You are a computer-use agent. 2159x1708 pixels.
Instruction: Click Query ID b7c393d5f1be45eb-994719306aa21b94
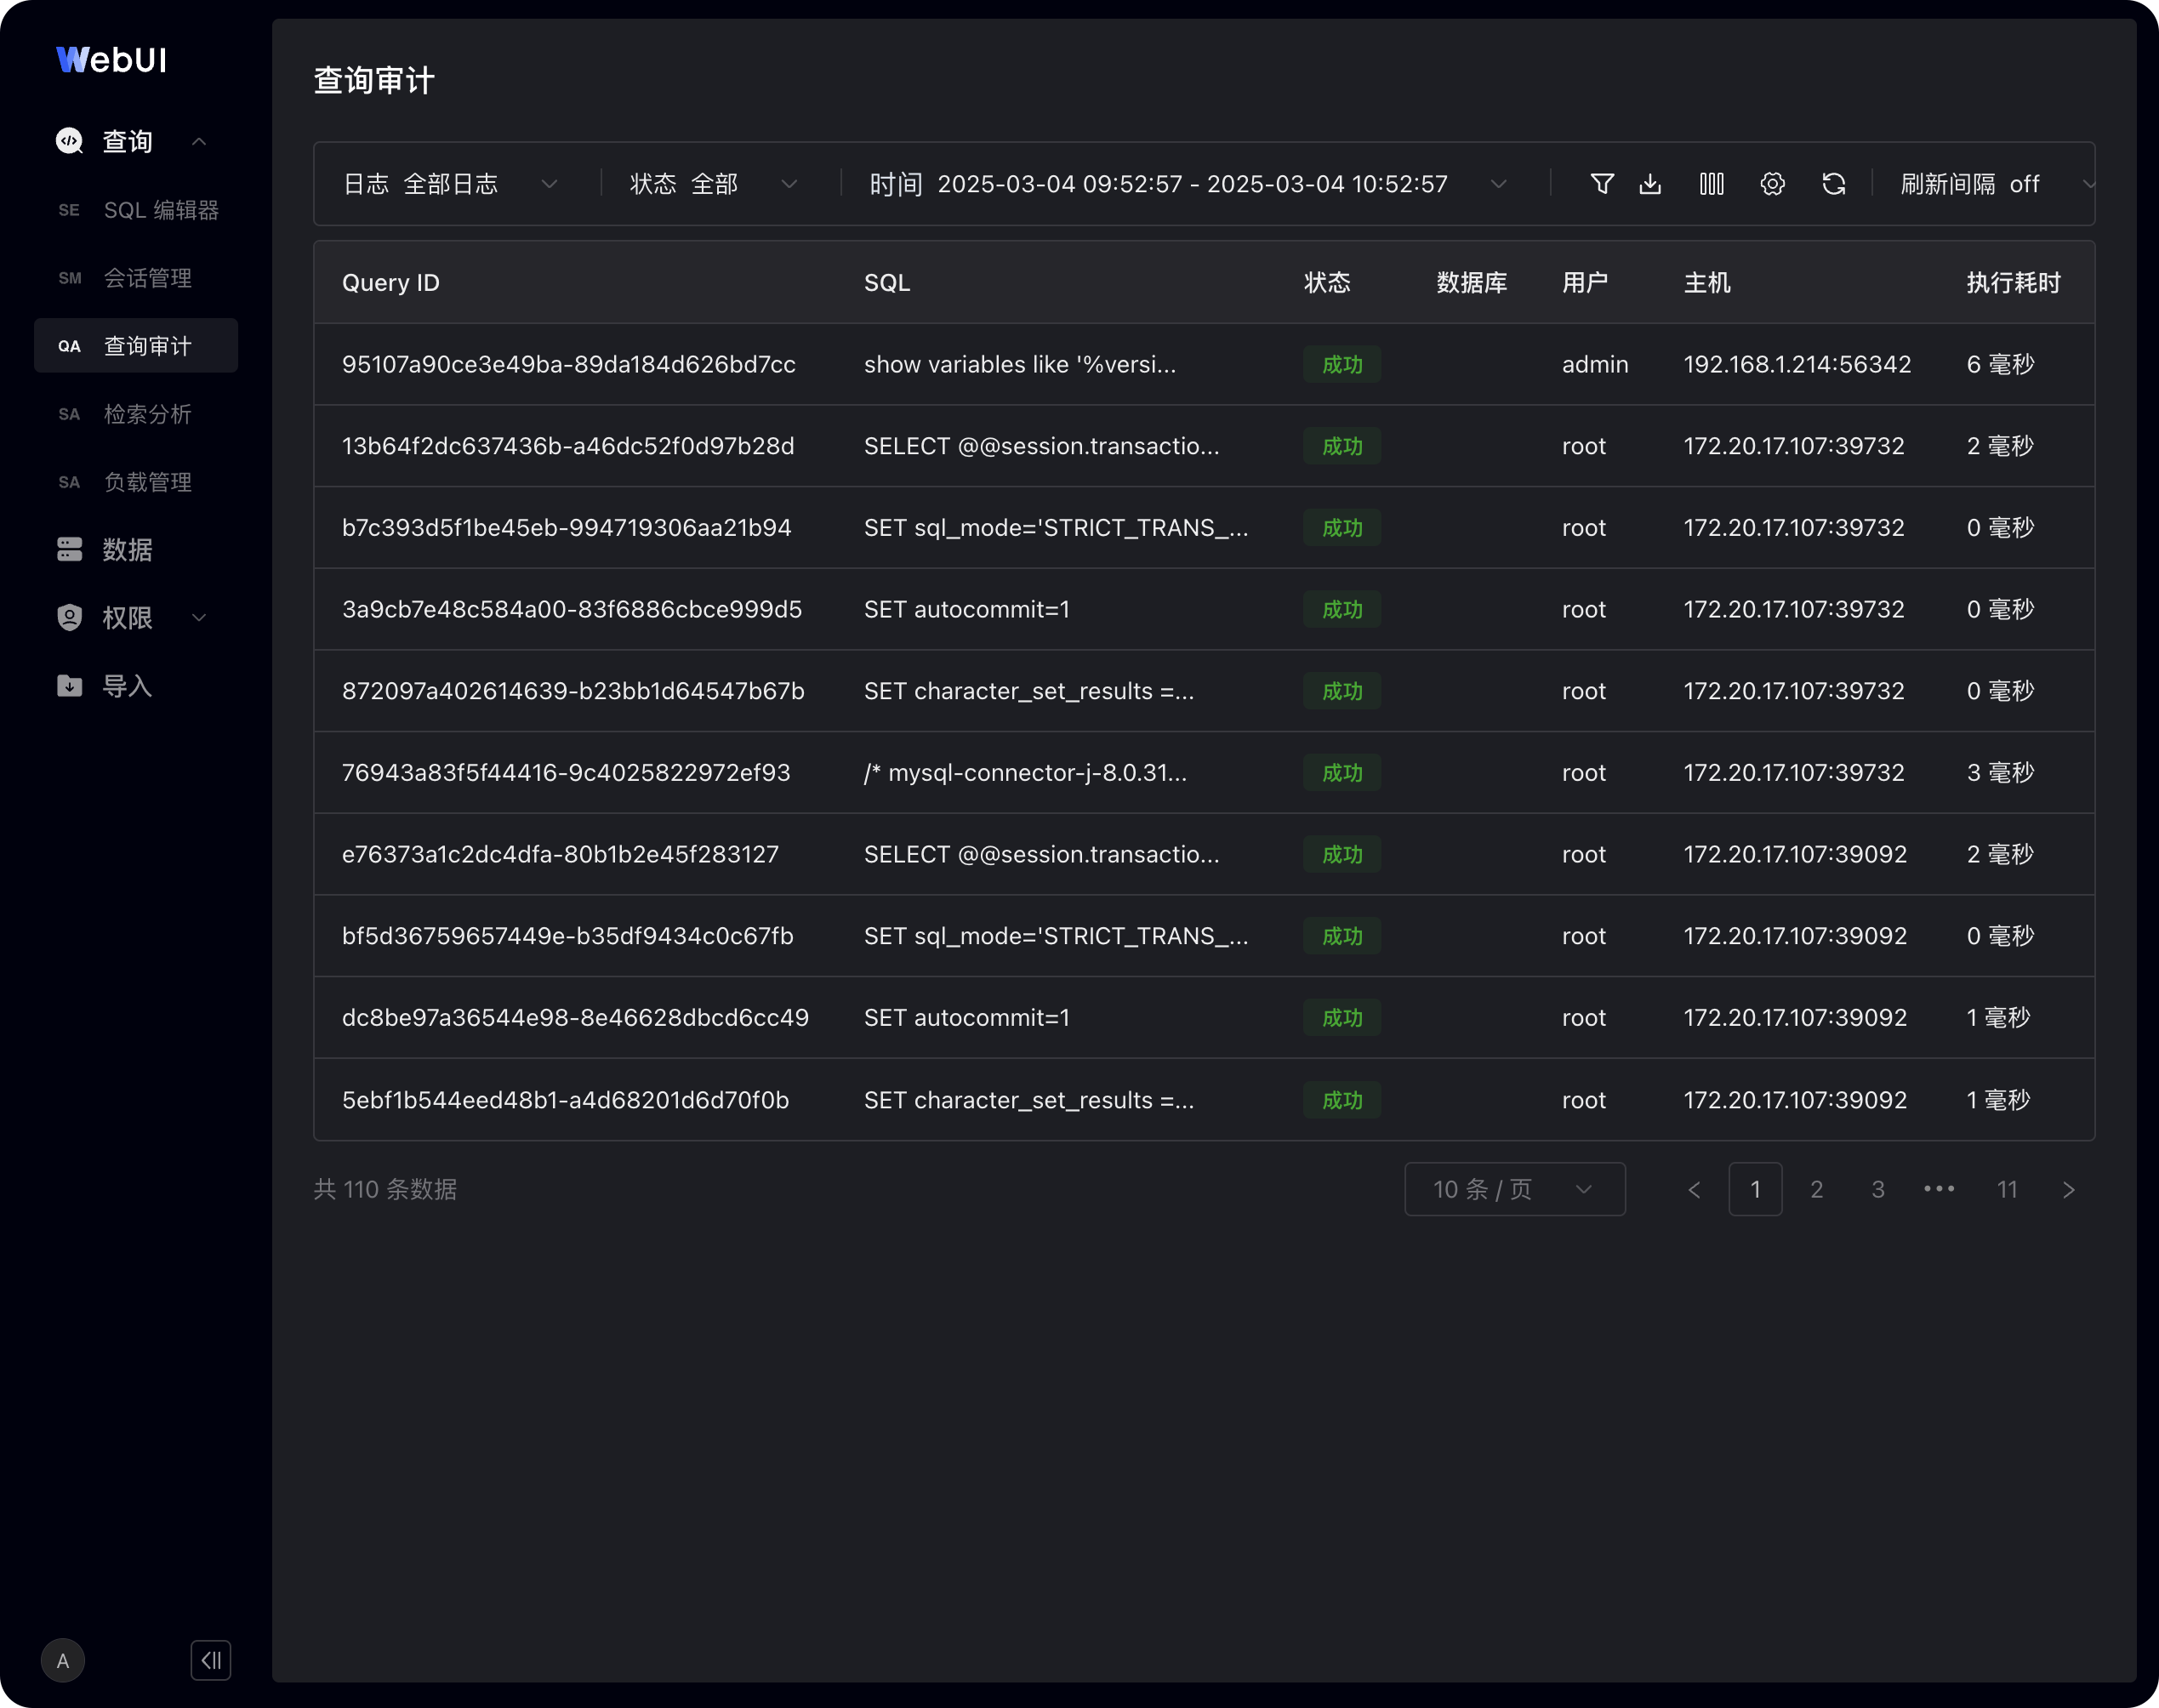point(566,528)
